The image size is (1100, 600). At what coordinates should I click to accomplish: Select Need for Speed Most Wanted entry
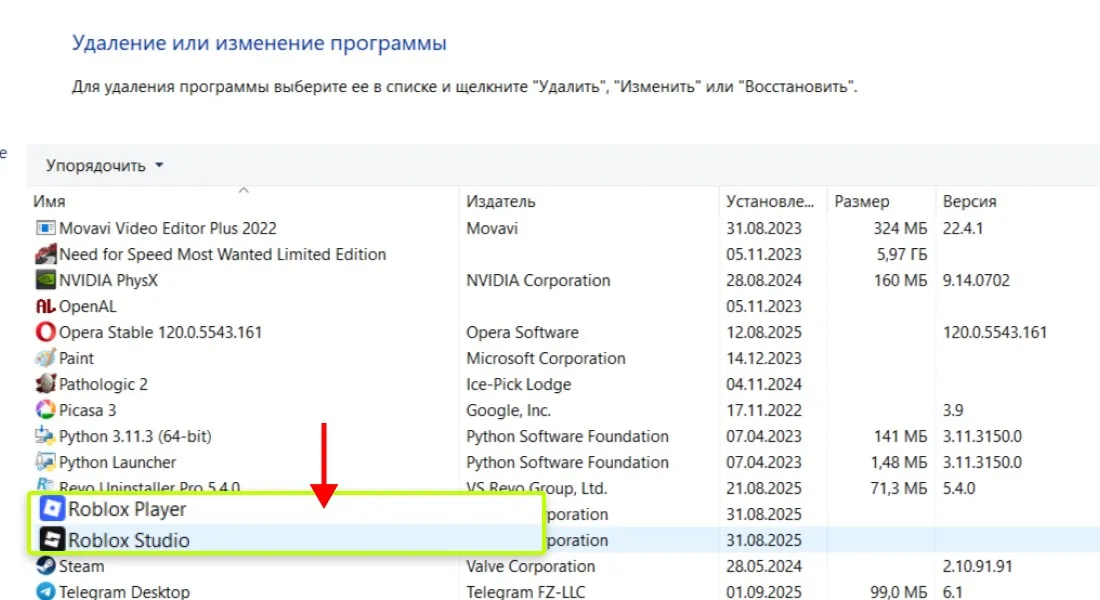222,254
